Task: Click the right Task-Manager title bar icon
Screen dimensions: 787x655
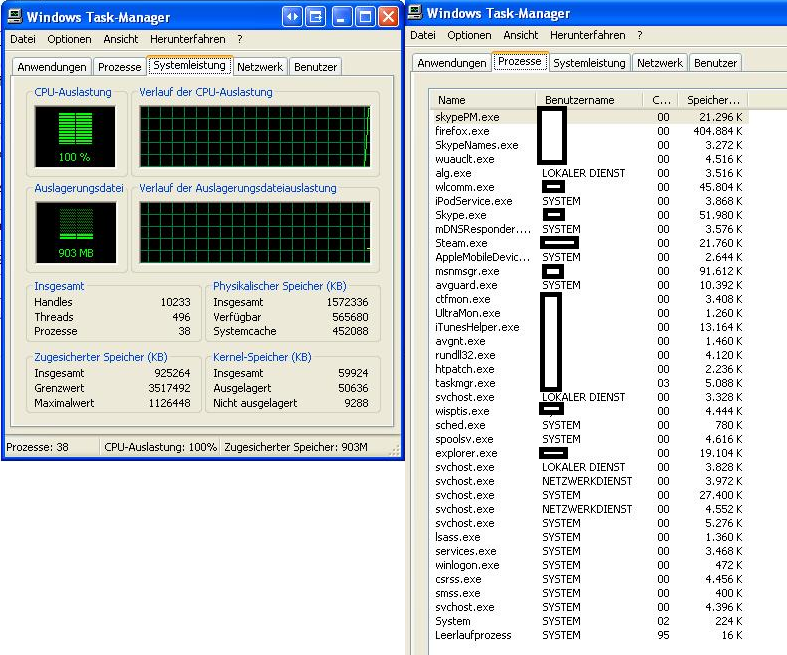Action: tap(415, 13)
